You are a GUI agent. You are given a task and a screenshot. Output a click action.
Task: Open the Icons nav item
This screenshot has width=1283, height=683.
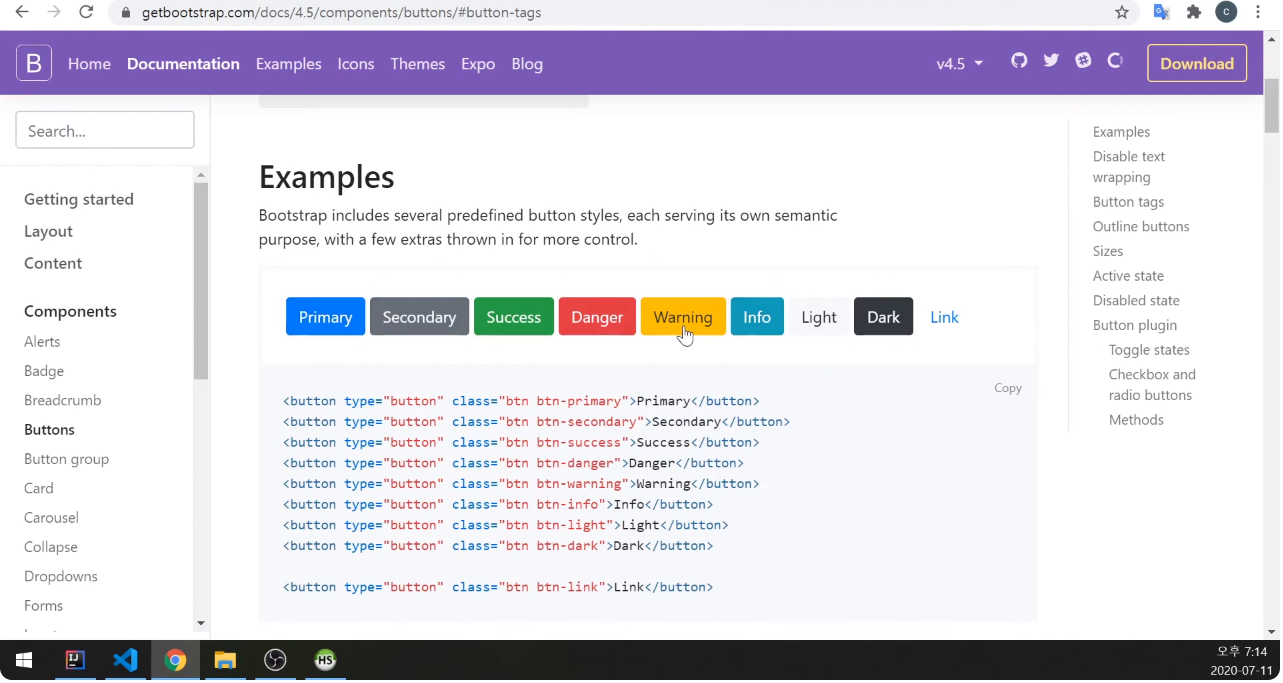pos(355,63)
